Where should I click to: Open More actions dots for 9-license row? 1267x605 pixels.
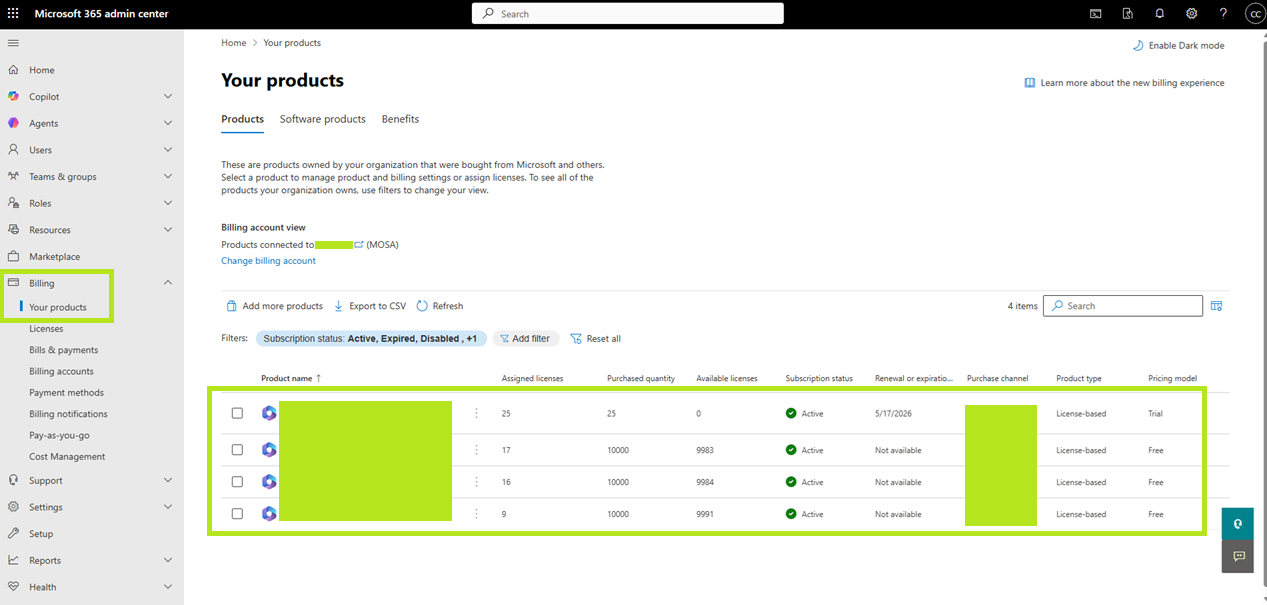coord(476,514)
